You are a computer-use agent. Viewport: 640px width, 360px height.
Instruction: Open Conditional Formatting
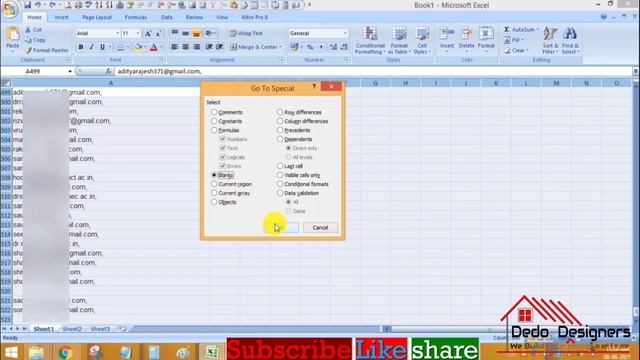coord(370,40)
